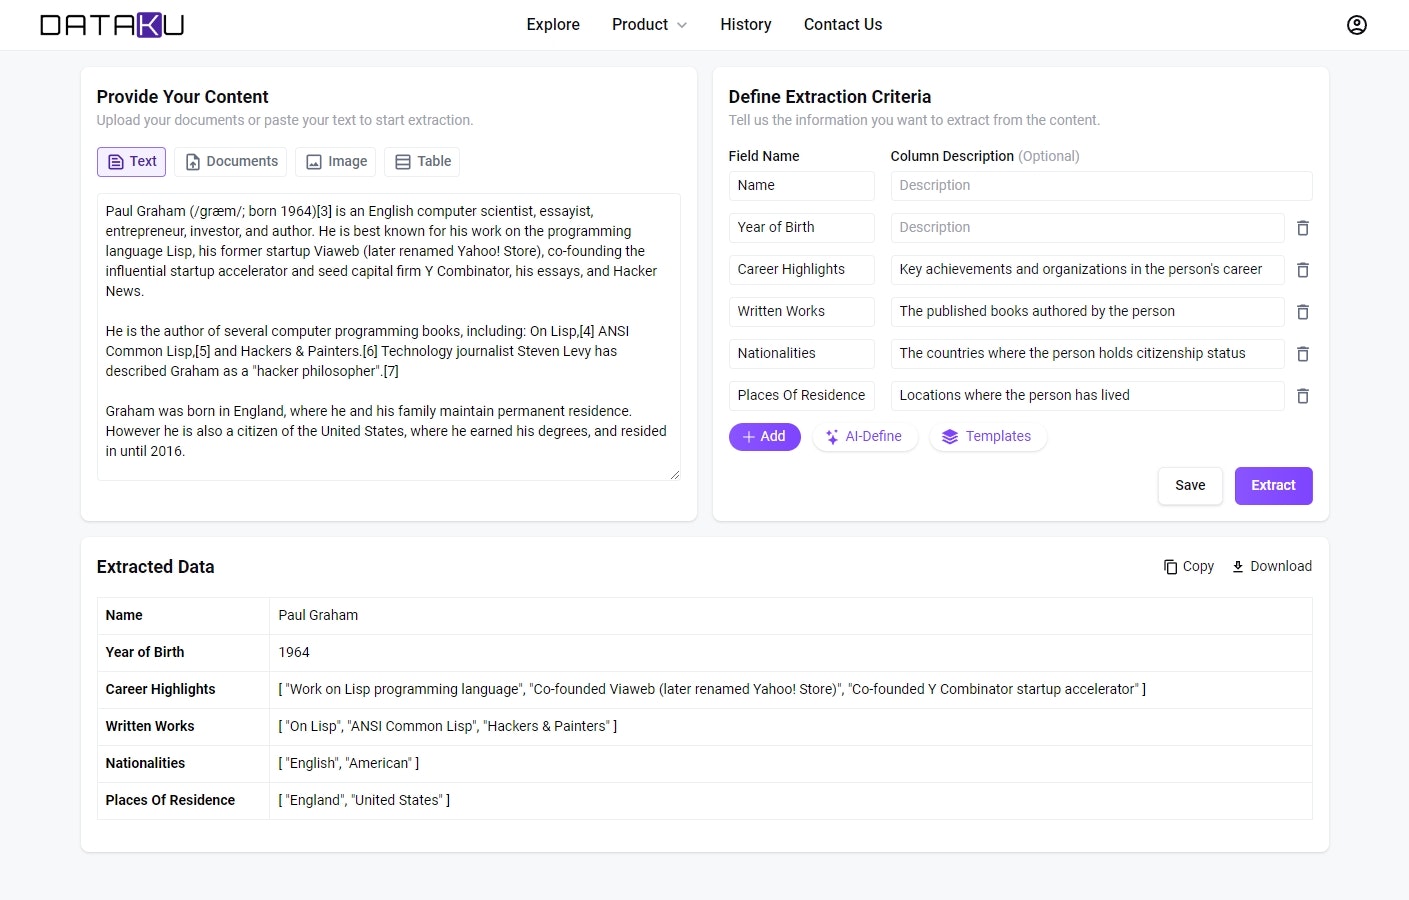Click the extracted Written Works value

point(448,727)
